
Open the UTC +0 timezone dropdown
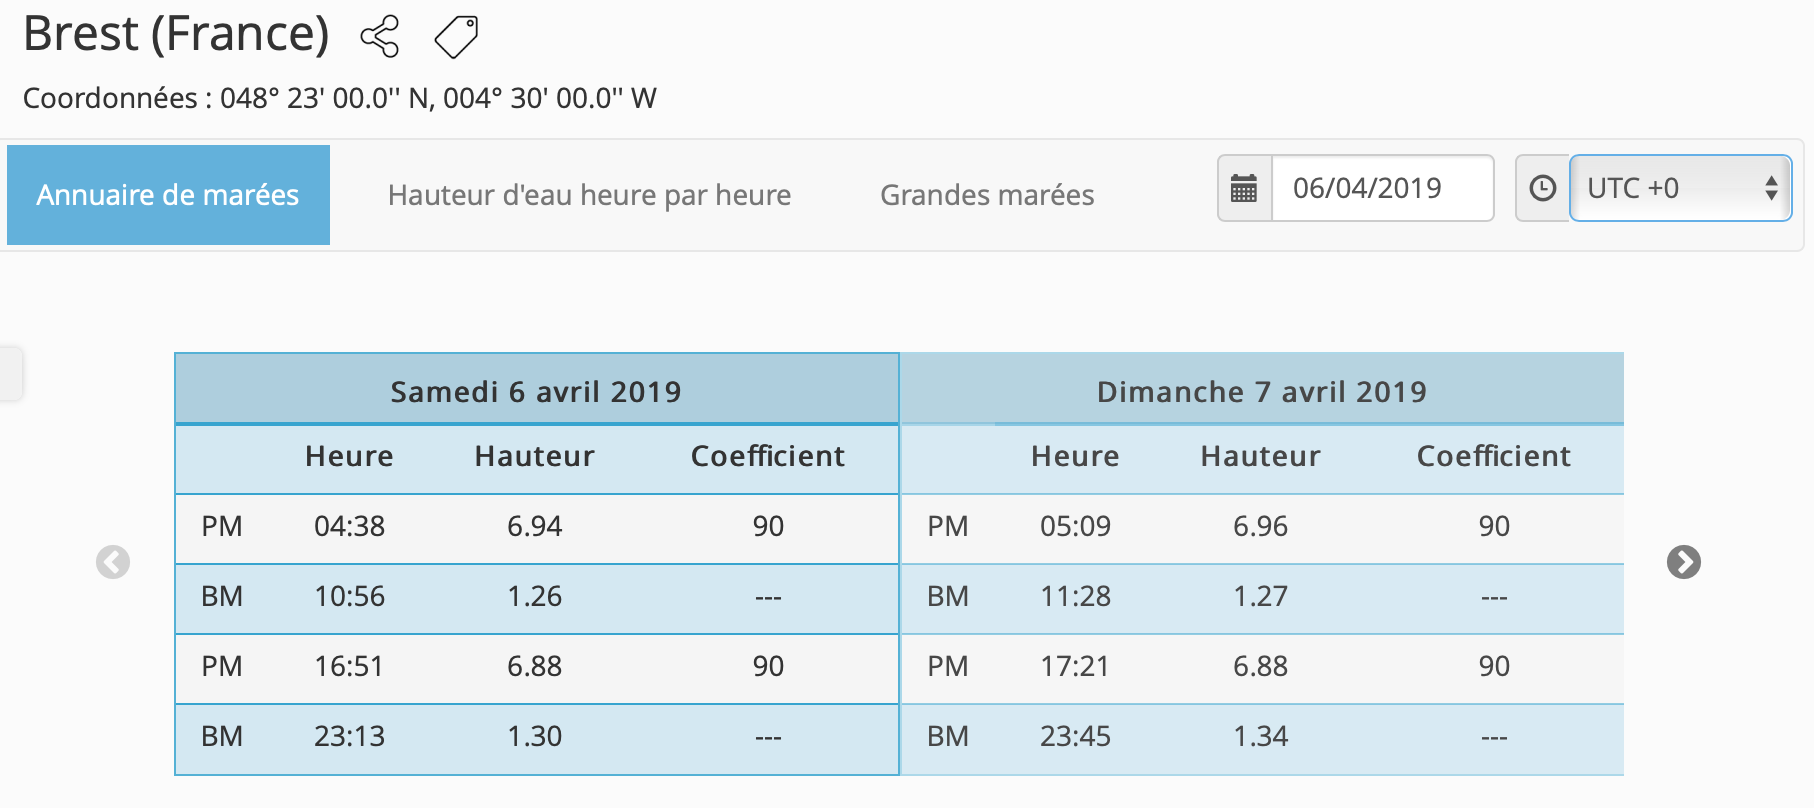point(1680,188)
